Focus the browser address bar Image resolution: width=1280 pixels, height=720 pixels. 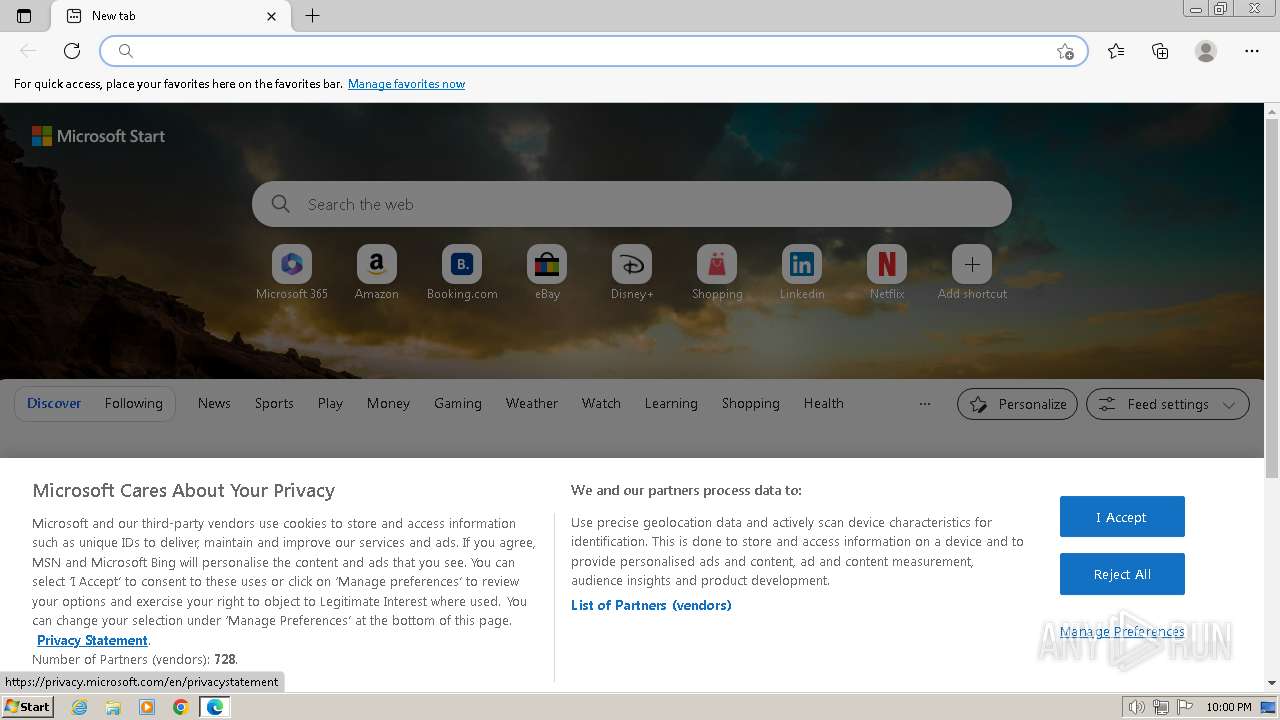(x=594, y=51)
